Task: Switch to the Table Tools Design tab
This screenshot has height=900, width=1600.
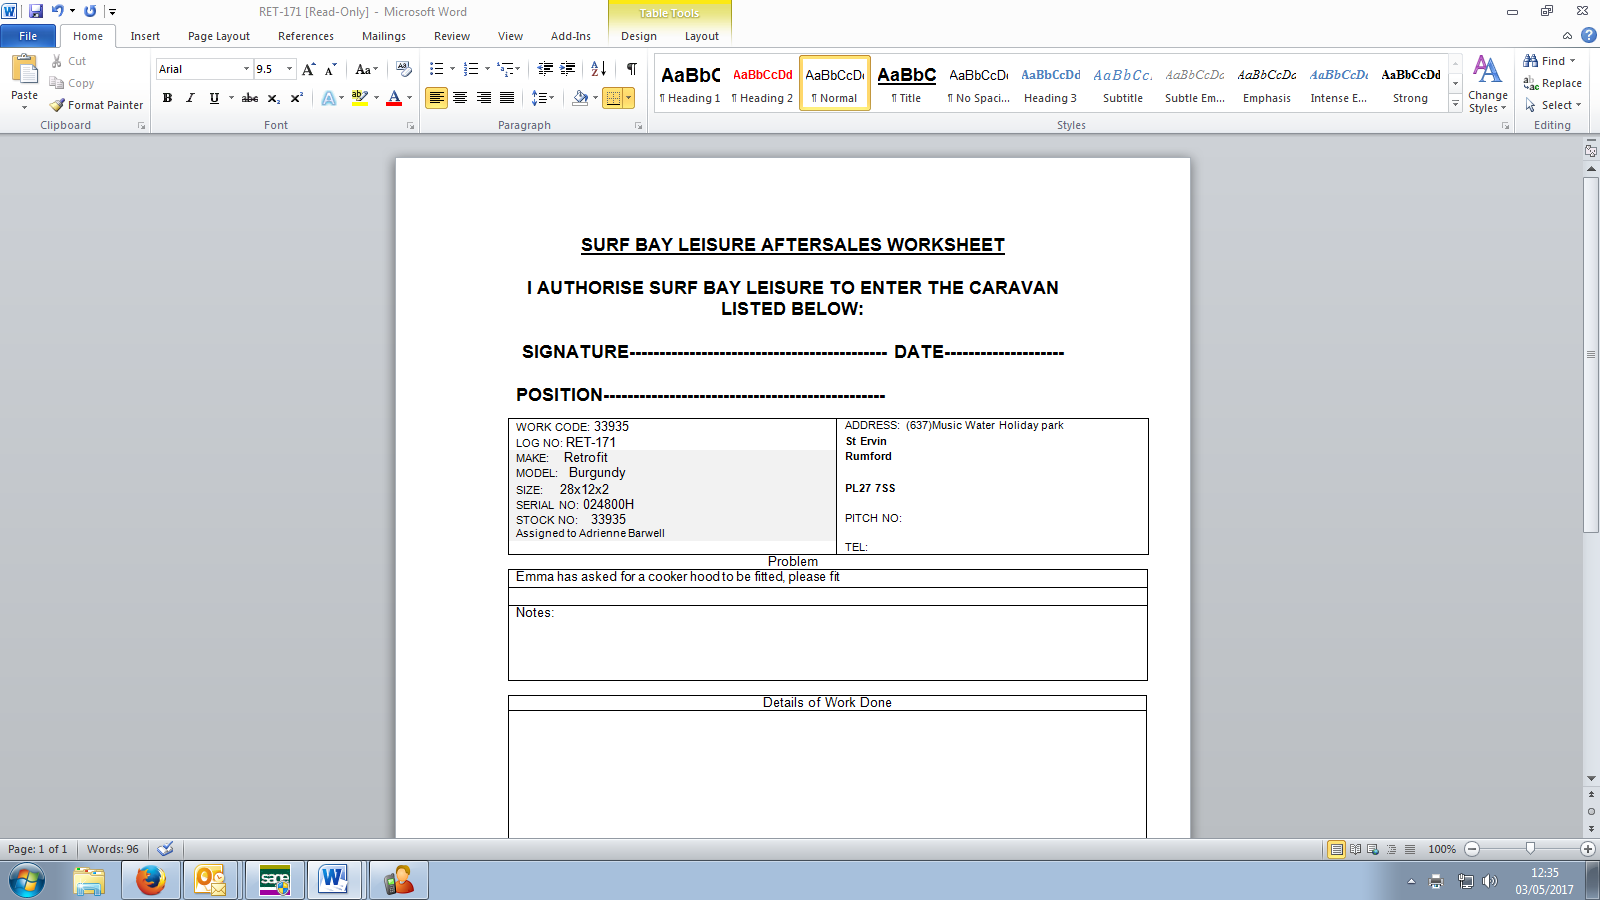Action: coord(639,36)
